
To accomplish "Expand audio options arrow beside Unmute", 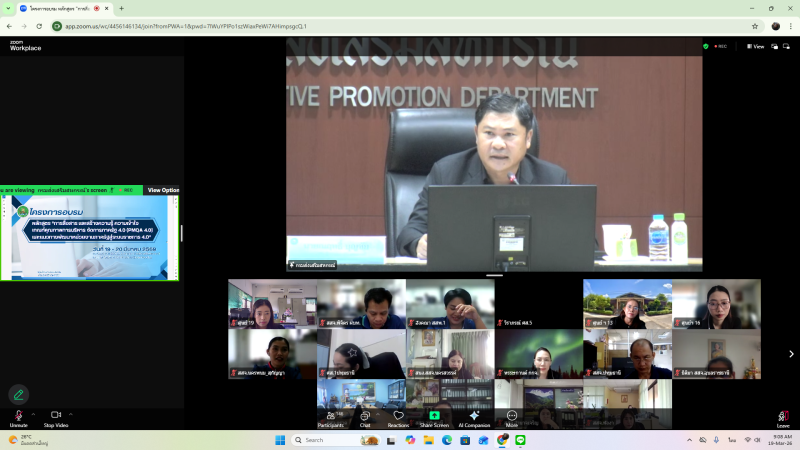I will tap(32, 414).
